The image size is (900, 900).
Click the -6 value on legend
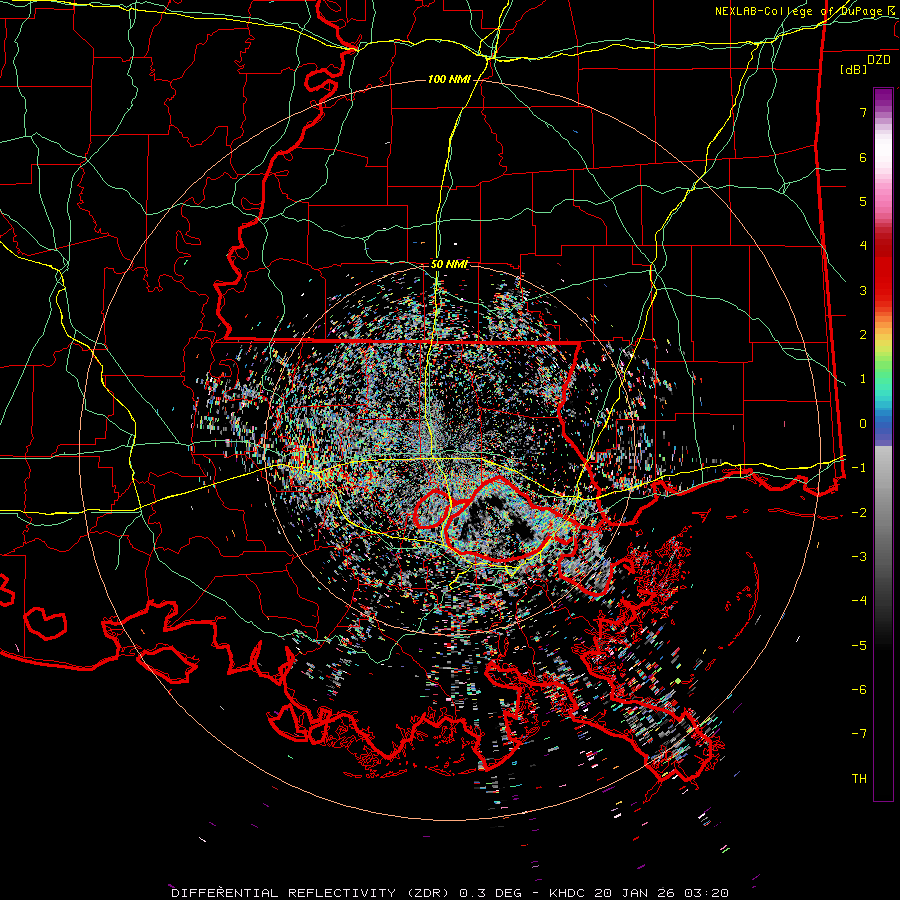tap(859, 690)
